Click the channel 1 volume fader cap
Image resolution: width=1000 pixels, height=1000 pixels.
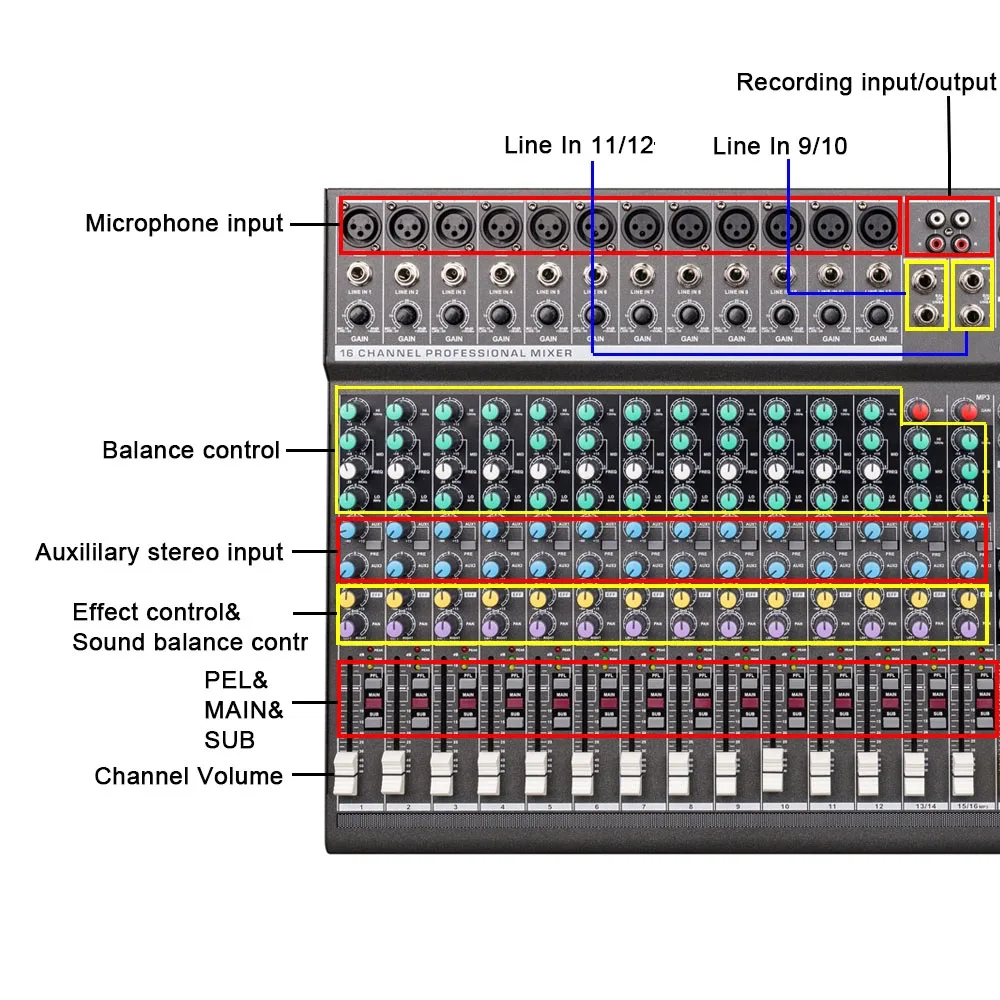346,774
